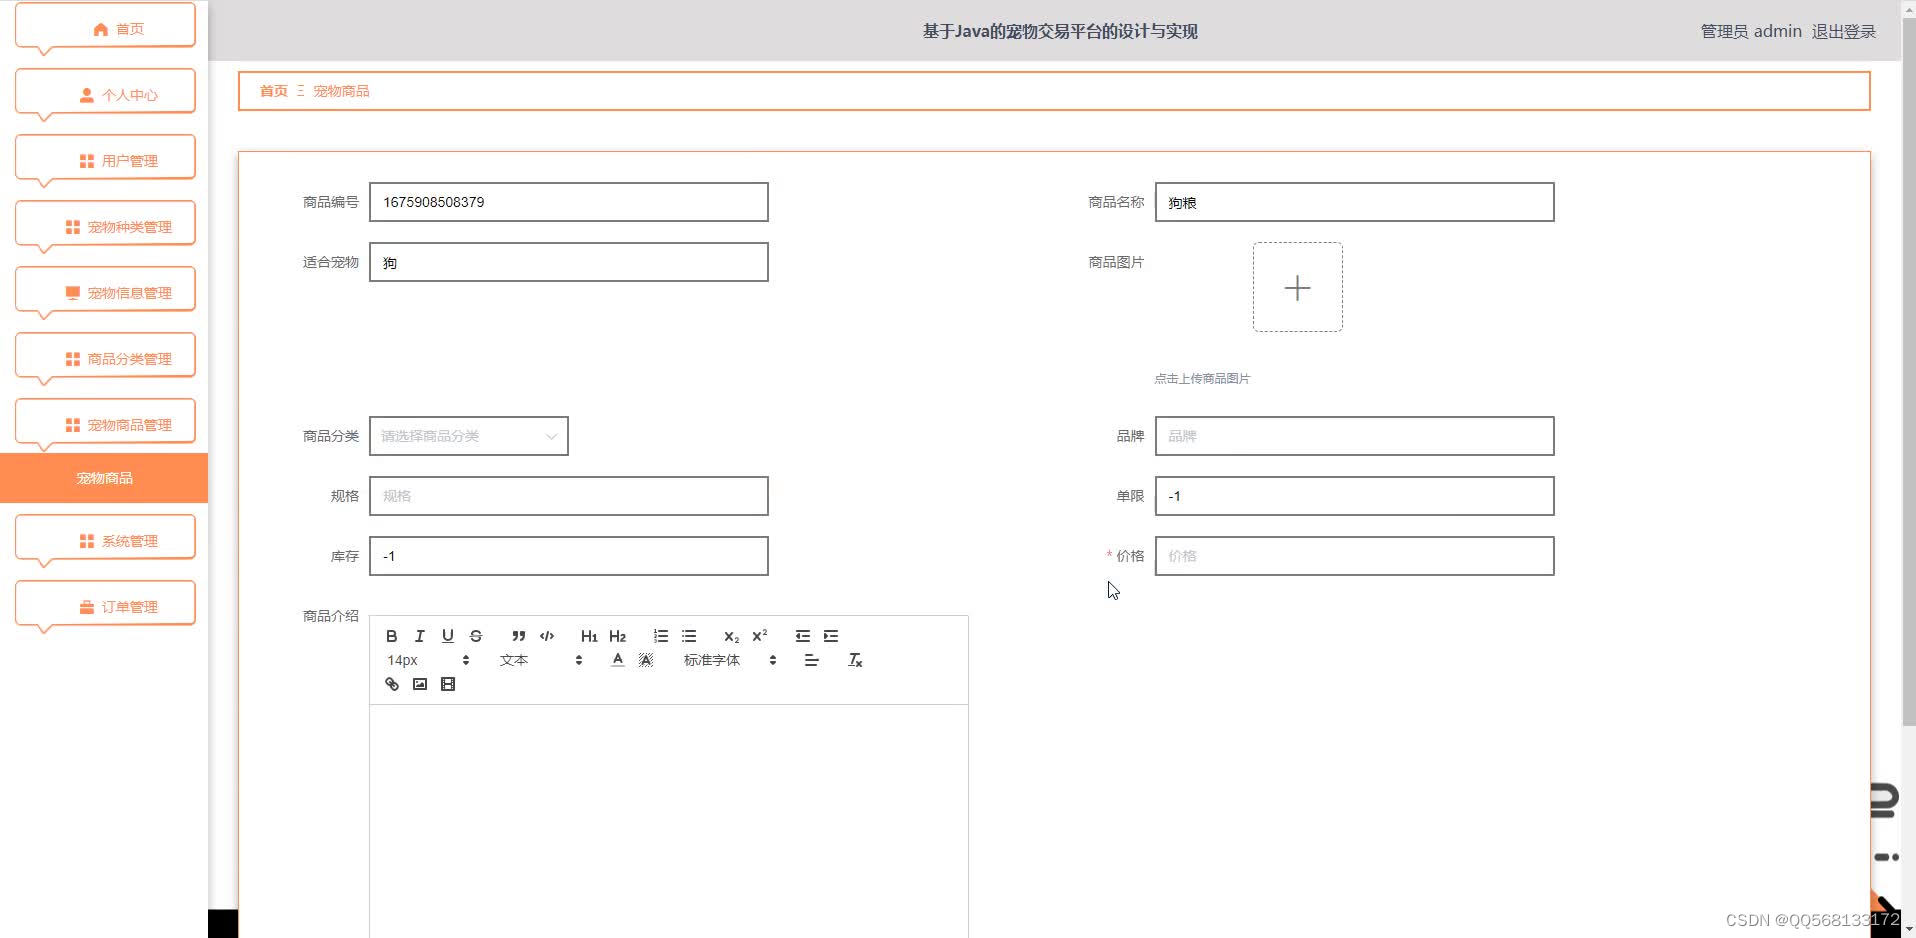
Task: Click the 规格 input field
Action: point(569,496)
